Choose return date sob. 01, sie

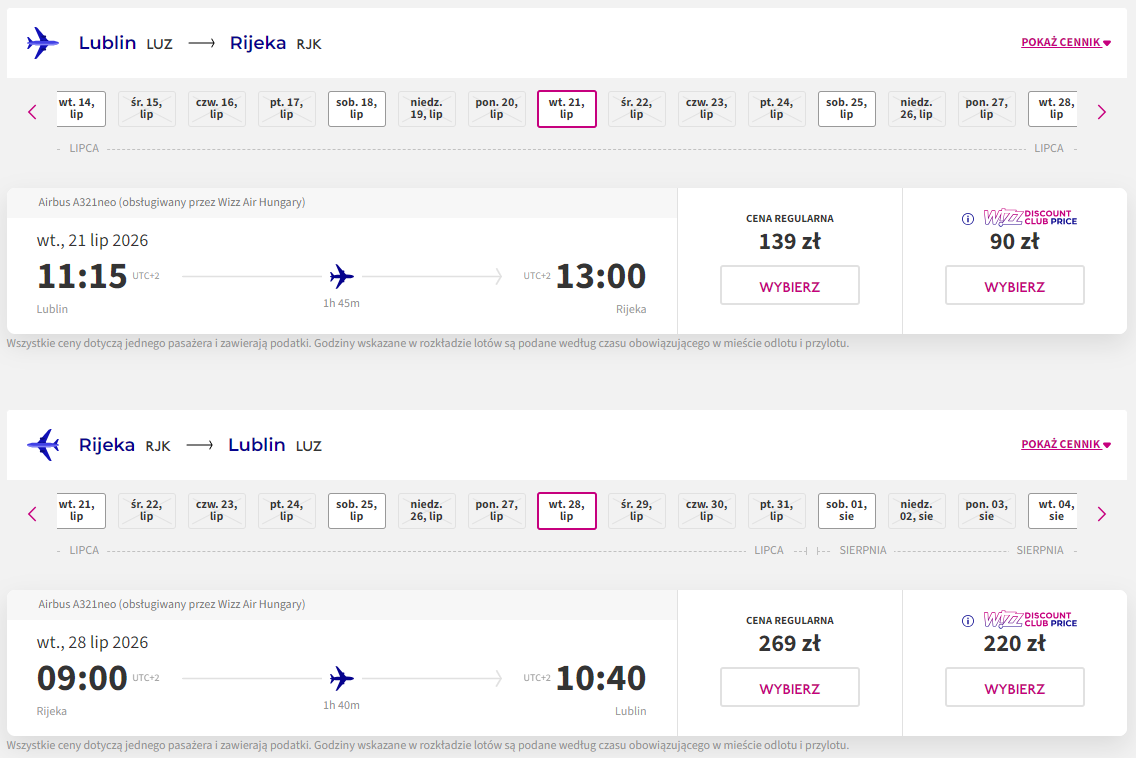(x=847, y=511)
